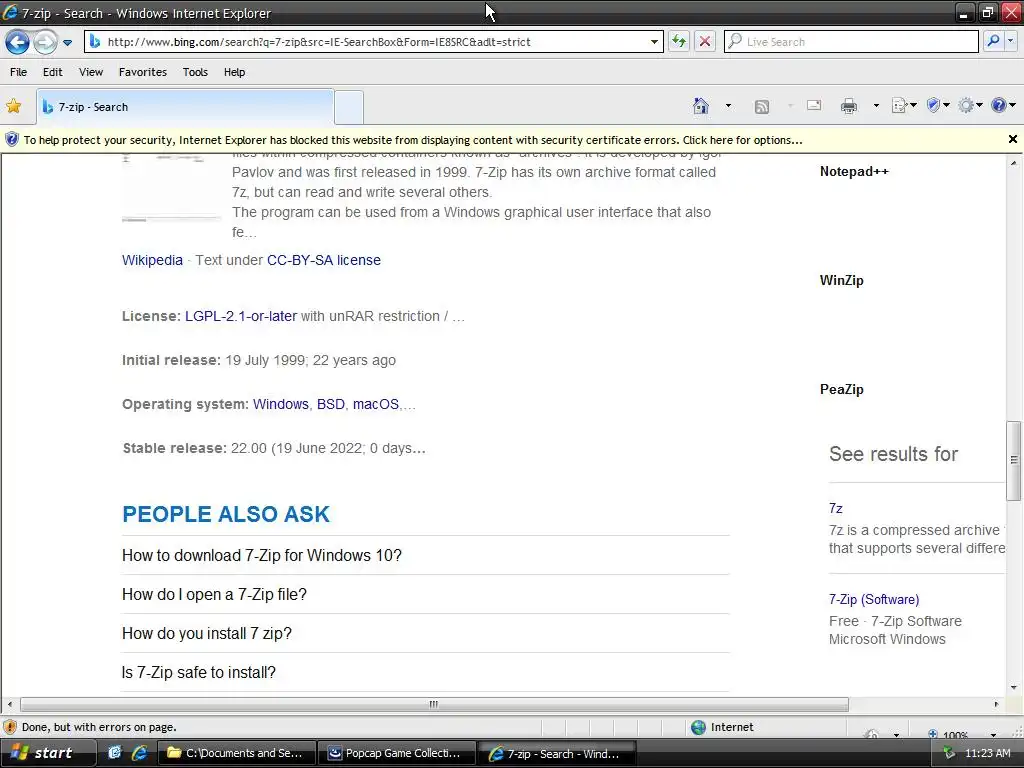Click the Internet zone globe icon
This screenshot has width=1024, height=768.
click(698, 727)
